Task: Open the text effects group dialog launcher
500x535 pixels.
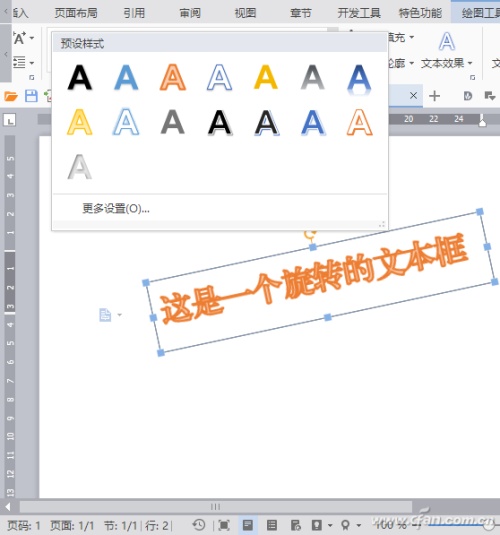Action: tap(472, 77)
